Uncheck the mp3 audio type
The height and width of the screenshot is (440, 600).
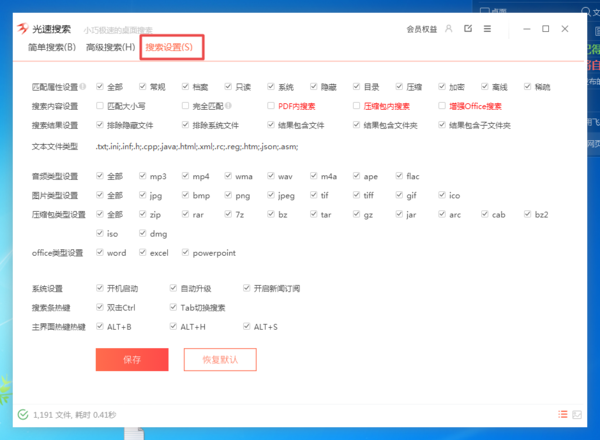click(142, 176)
